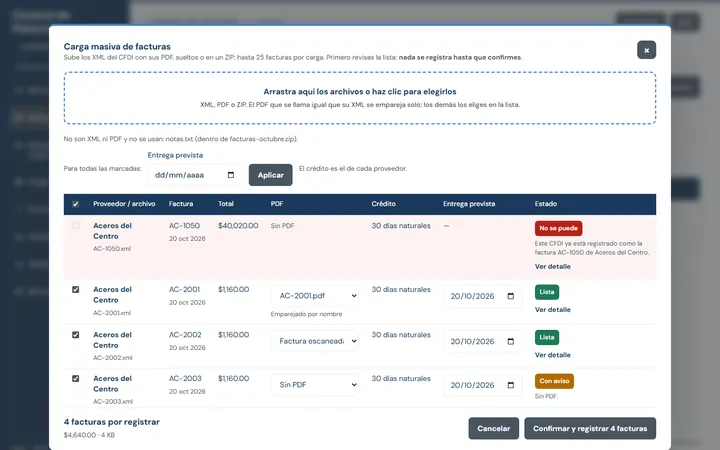Click the Cancelar button
This screenshot has width=720, height=450.
pyautogui.click(x=494, y=428)
